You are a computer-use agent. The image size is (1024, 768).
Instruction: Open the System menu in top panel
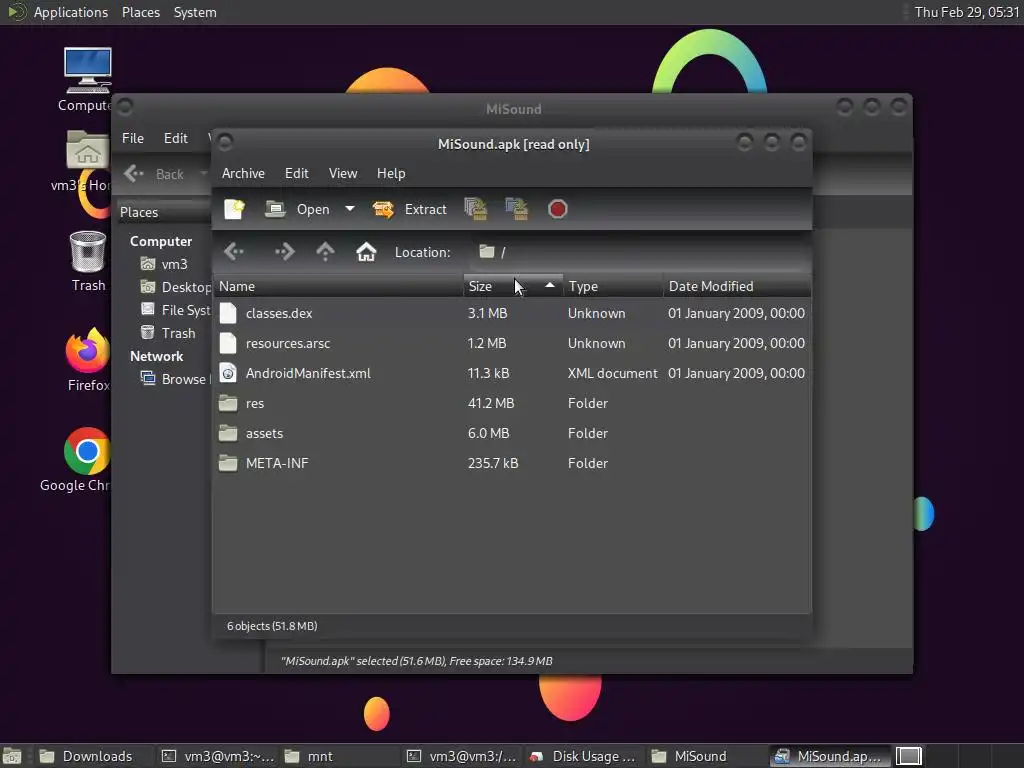(x=195, y=12)
